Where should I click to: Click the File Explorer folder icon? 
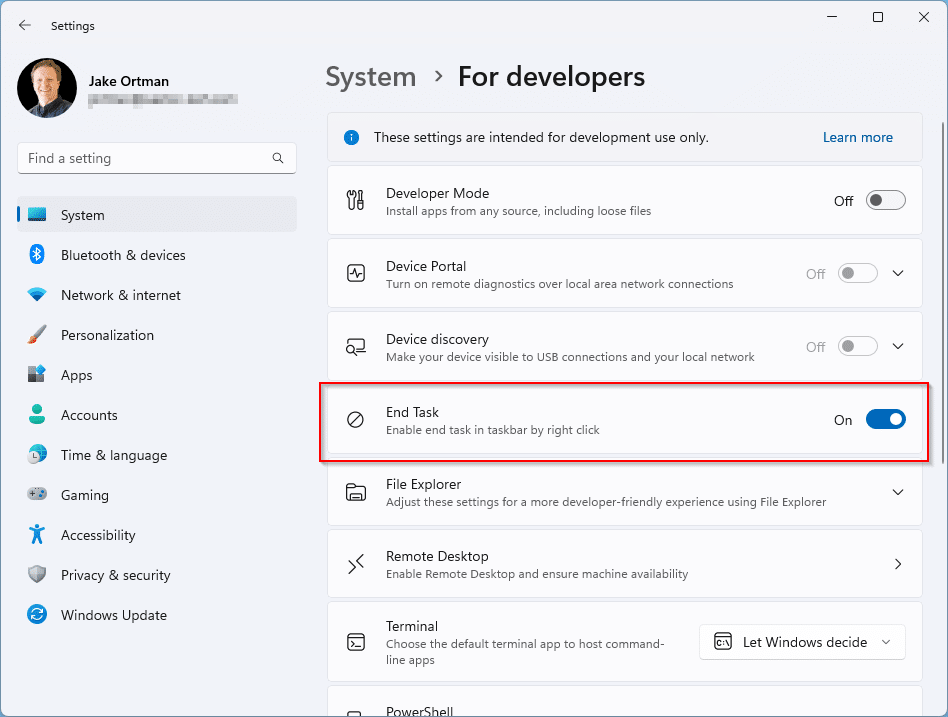[x=356, y=492]
